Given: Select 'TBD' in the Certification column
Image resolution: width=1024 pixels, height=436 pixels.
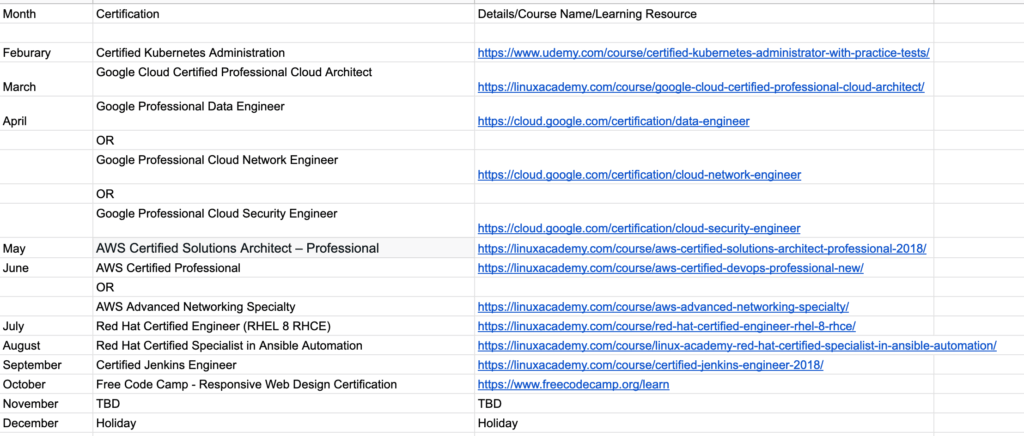Looking at the screenshot, I should click(x=283, y=403).
